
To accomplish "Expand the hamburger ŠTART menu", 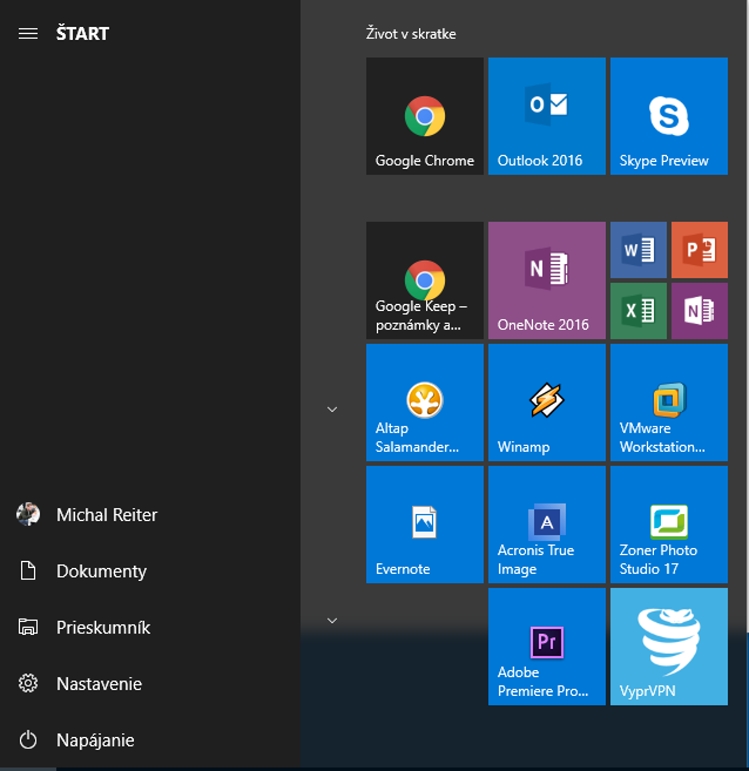I will 28,33.
